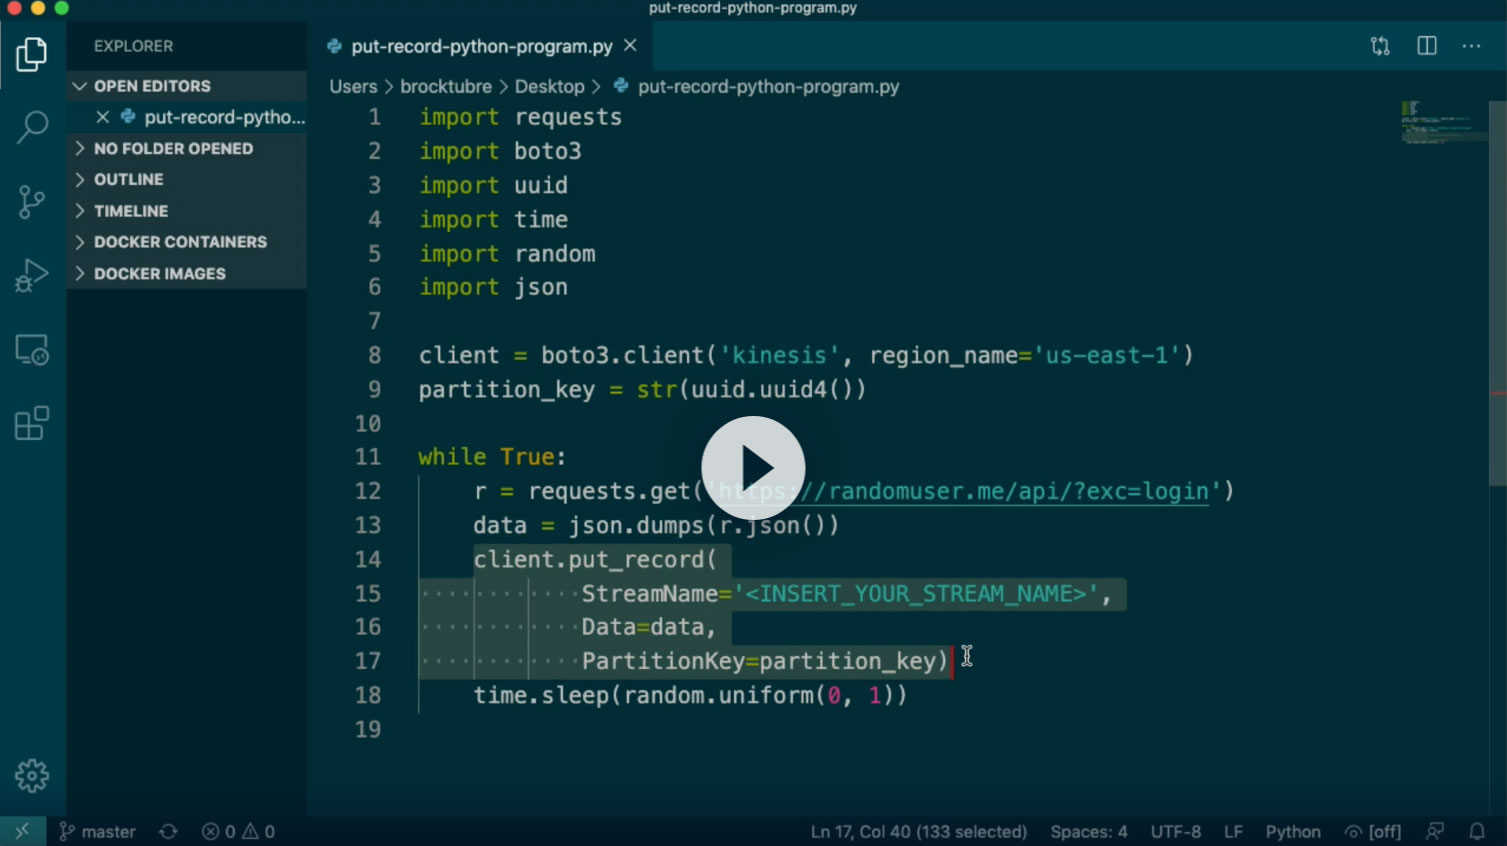Close put-record-pytho... in Open Editors
This screenshot has height=846, width=1507.
click(102, 117)
